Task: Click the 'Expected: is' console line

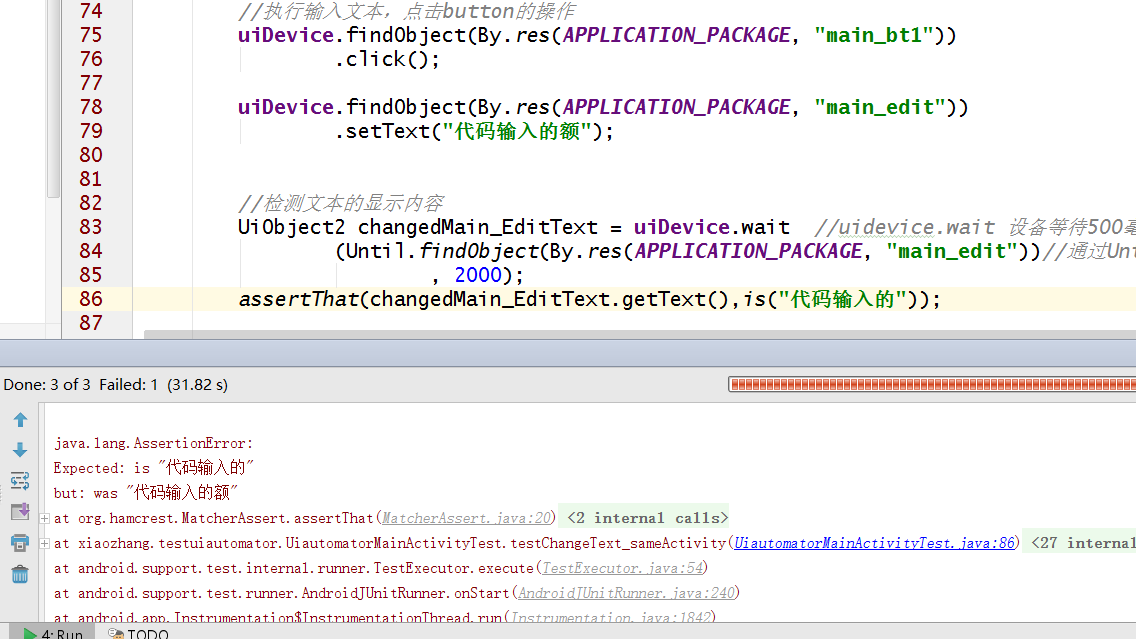Action: (x=154, y=468)
